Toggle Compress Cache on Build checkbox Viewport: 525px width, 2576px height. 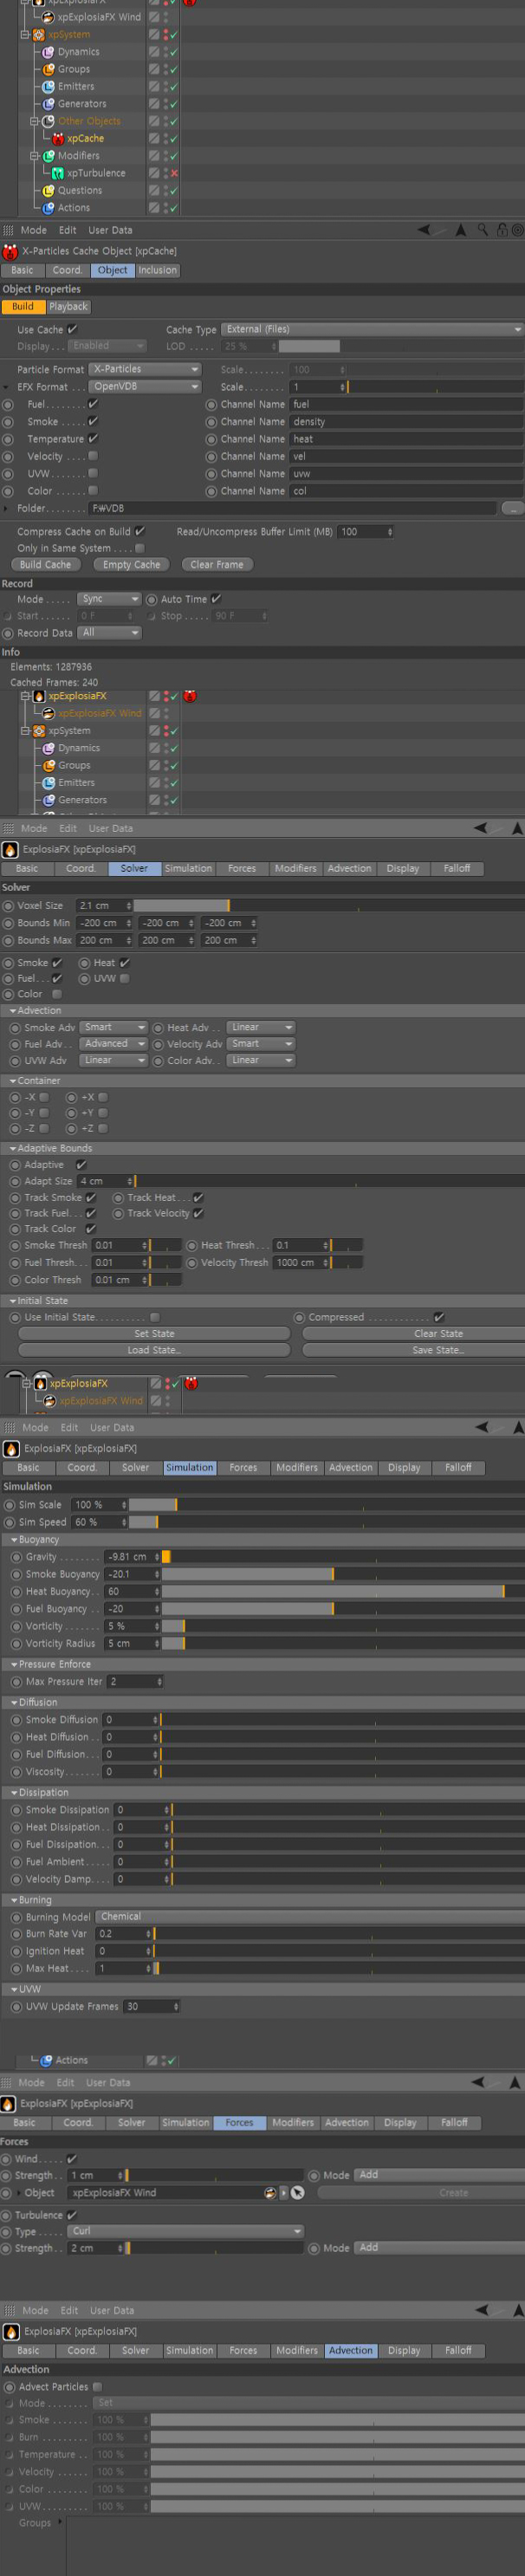point(139,531)
